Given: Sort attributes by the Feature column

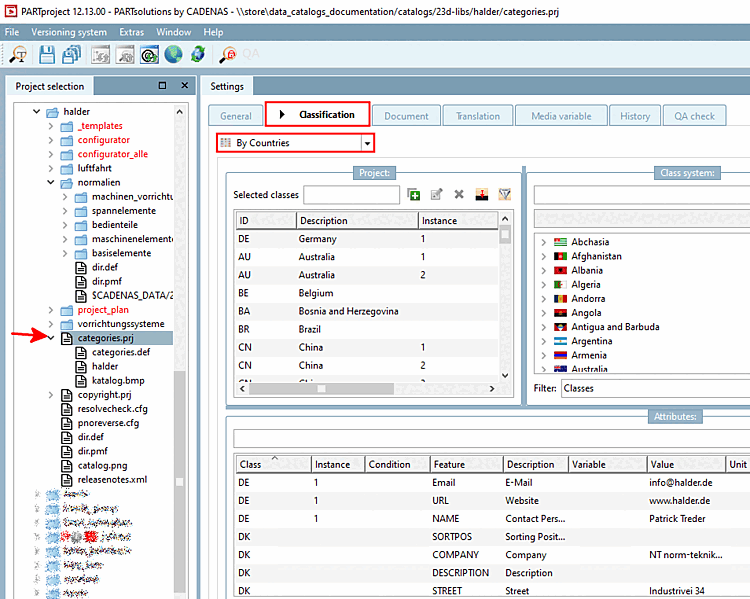Looking at the screenshot, I should (466, 464).
